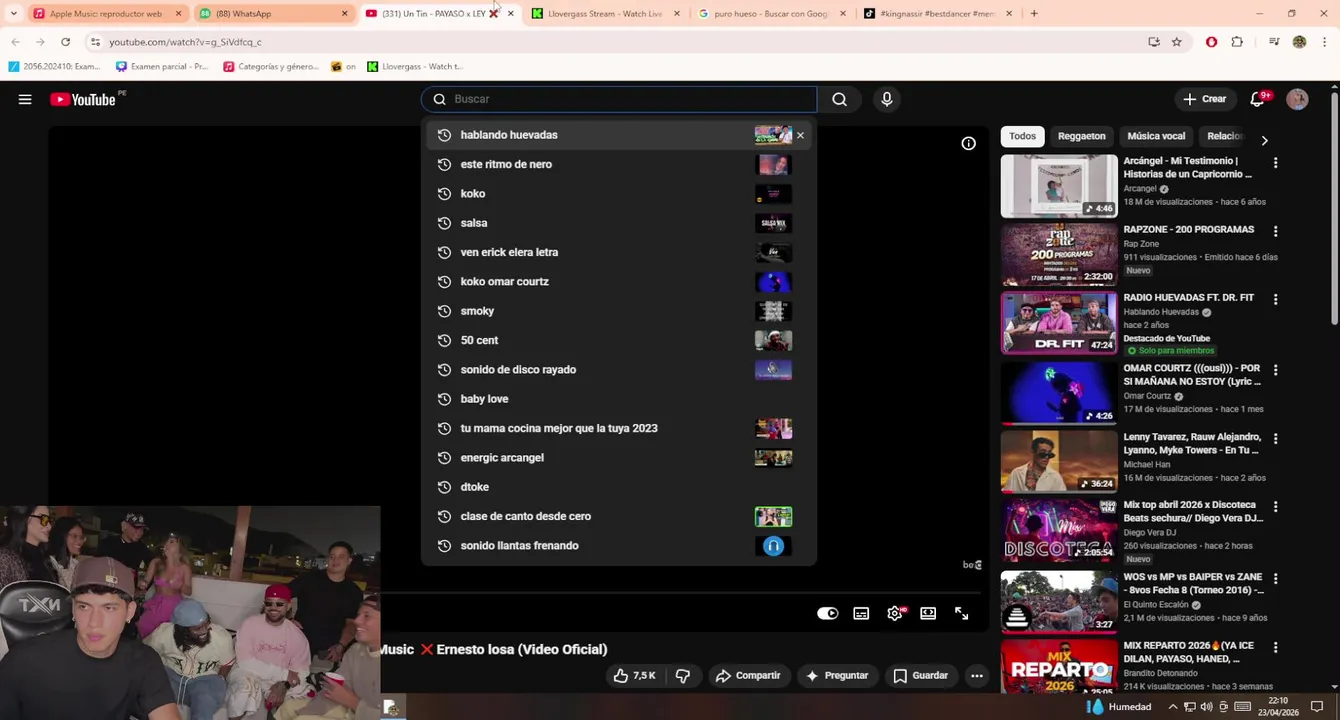The width and height of the screenshot is (1340, 720).
Task: Click the Crear button
Action: click(1204, 99)
